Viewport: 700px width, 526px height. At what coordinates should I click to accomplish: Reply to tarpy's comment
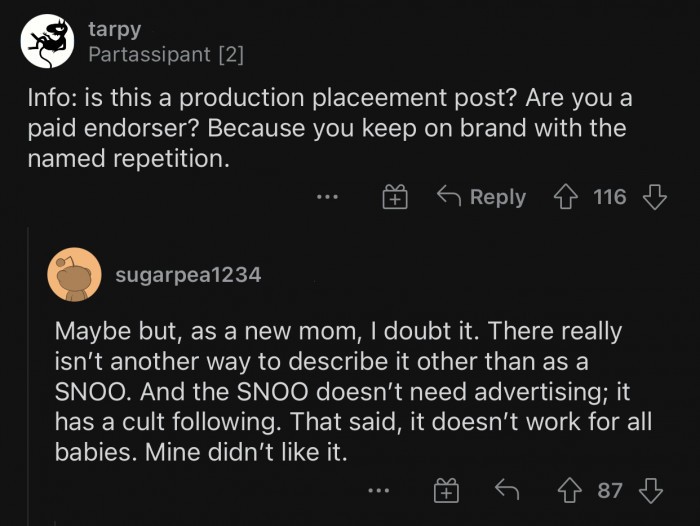click(481, 196)
